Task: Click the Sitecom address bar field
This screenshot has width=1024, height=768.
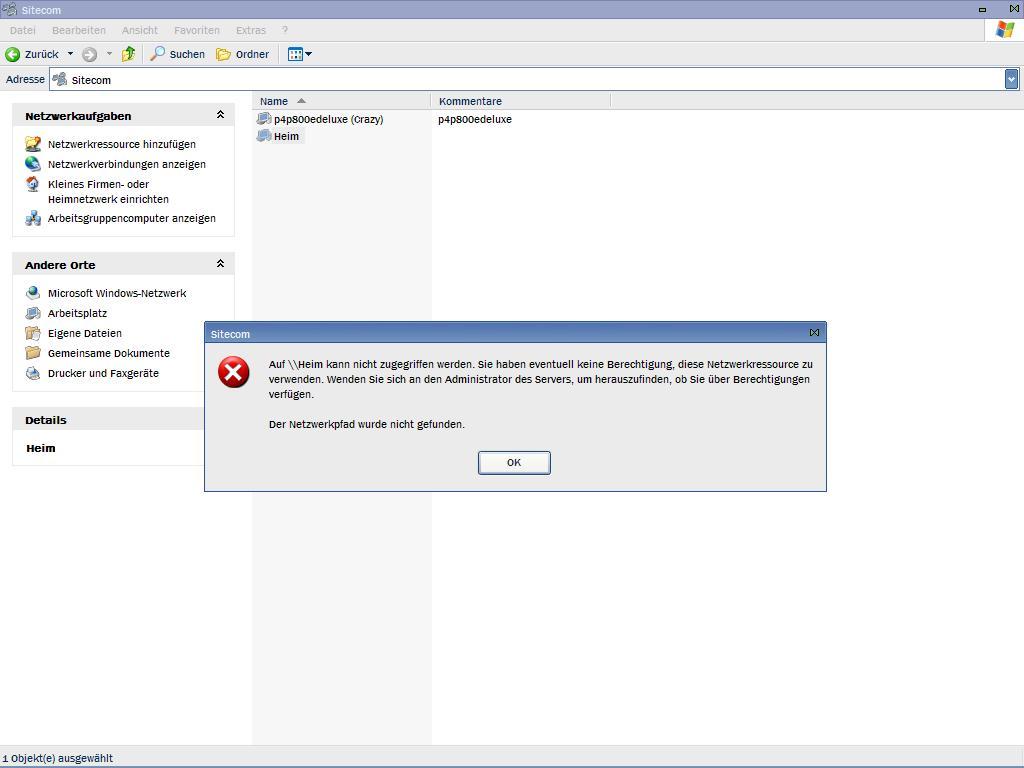Action: click(534, 80)
